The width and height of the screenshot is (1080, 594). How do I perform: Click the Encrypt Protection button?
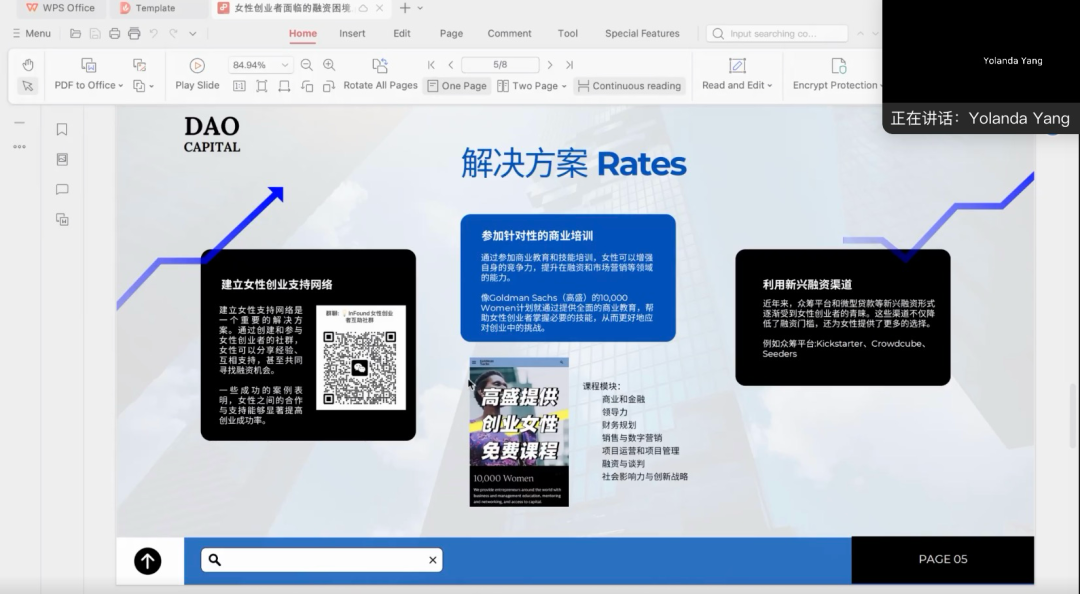click(838, 74)
